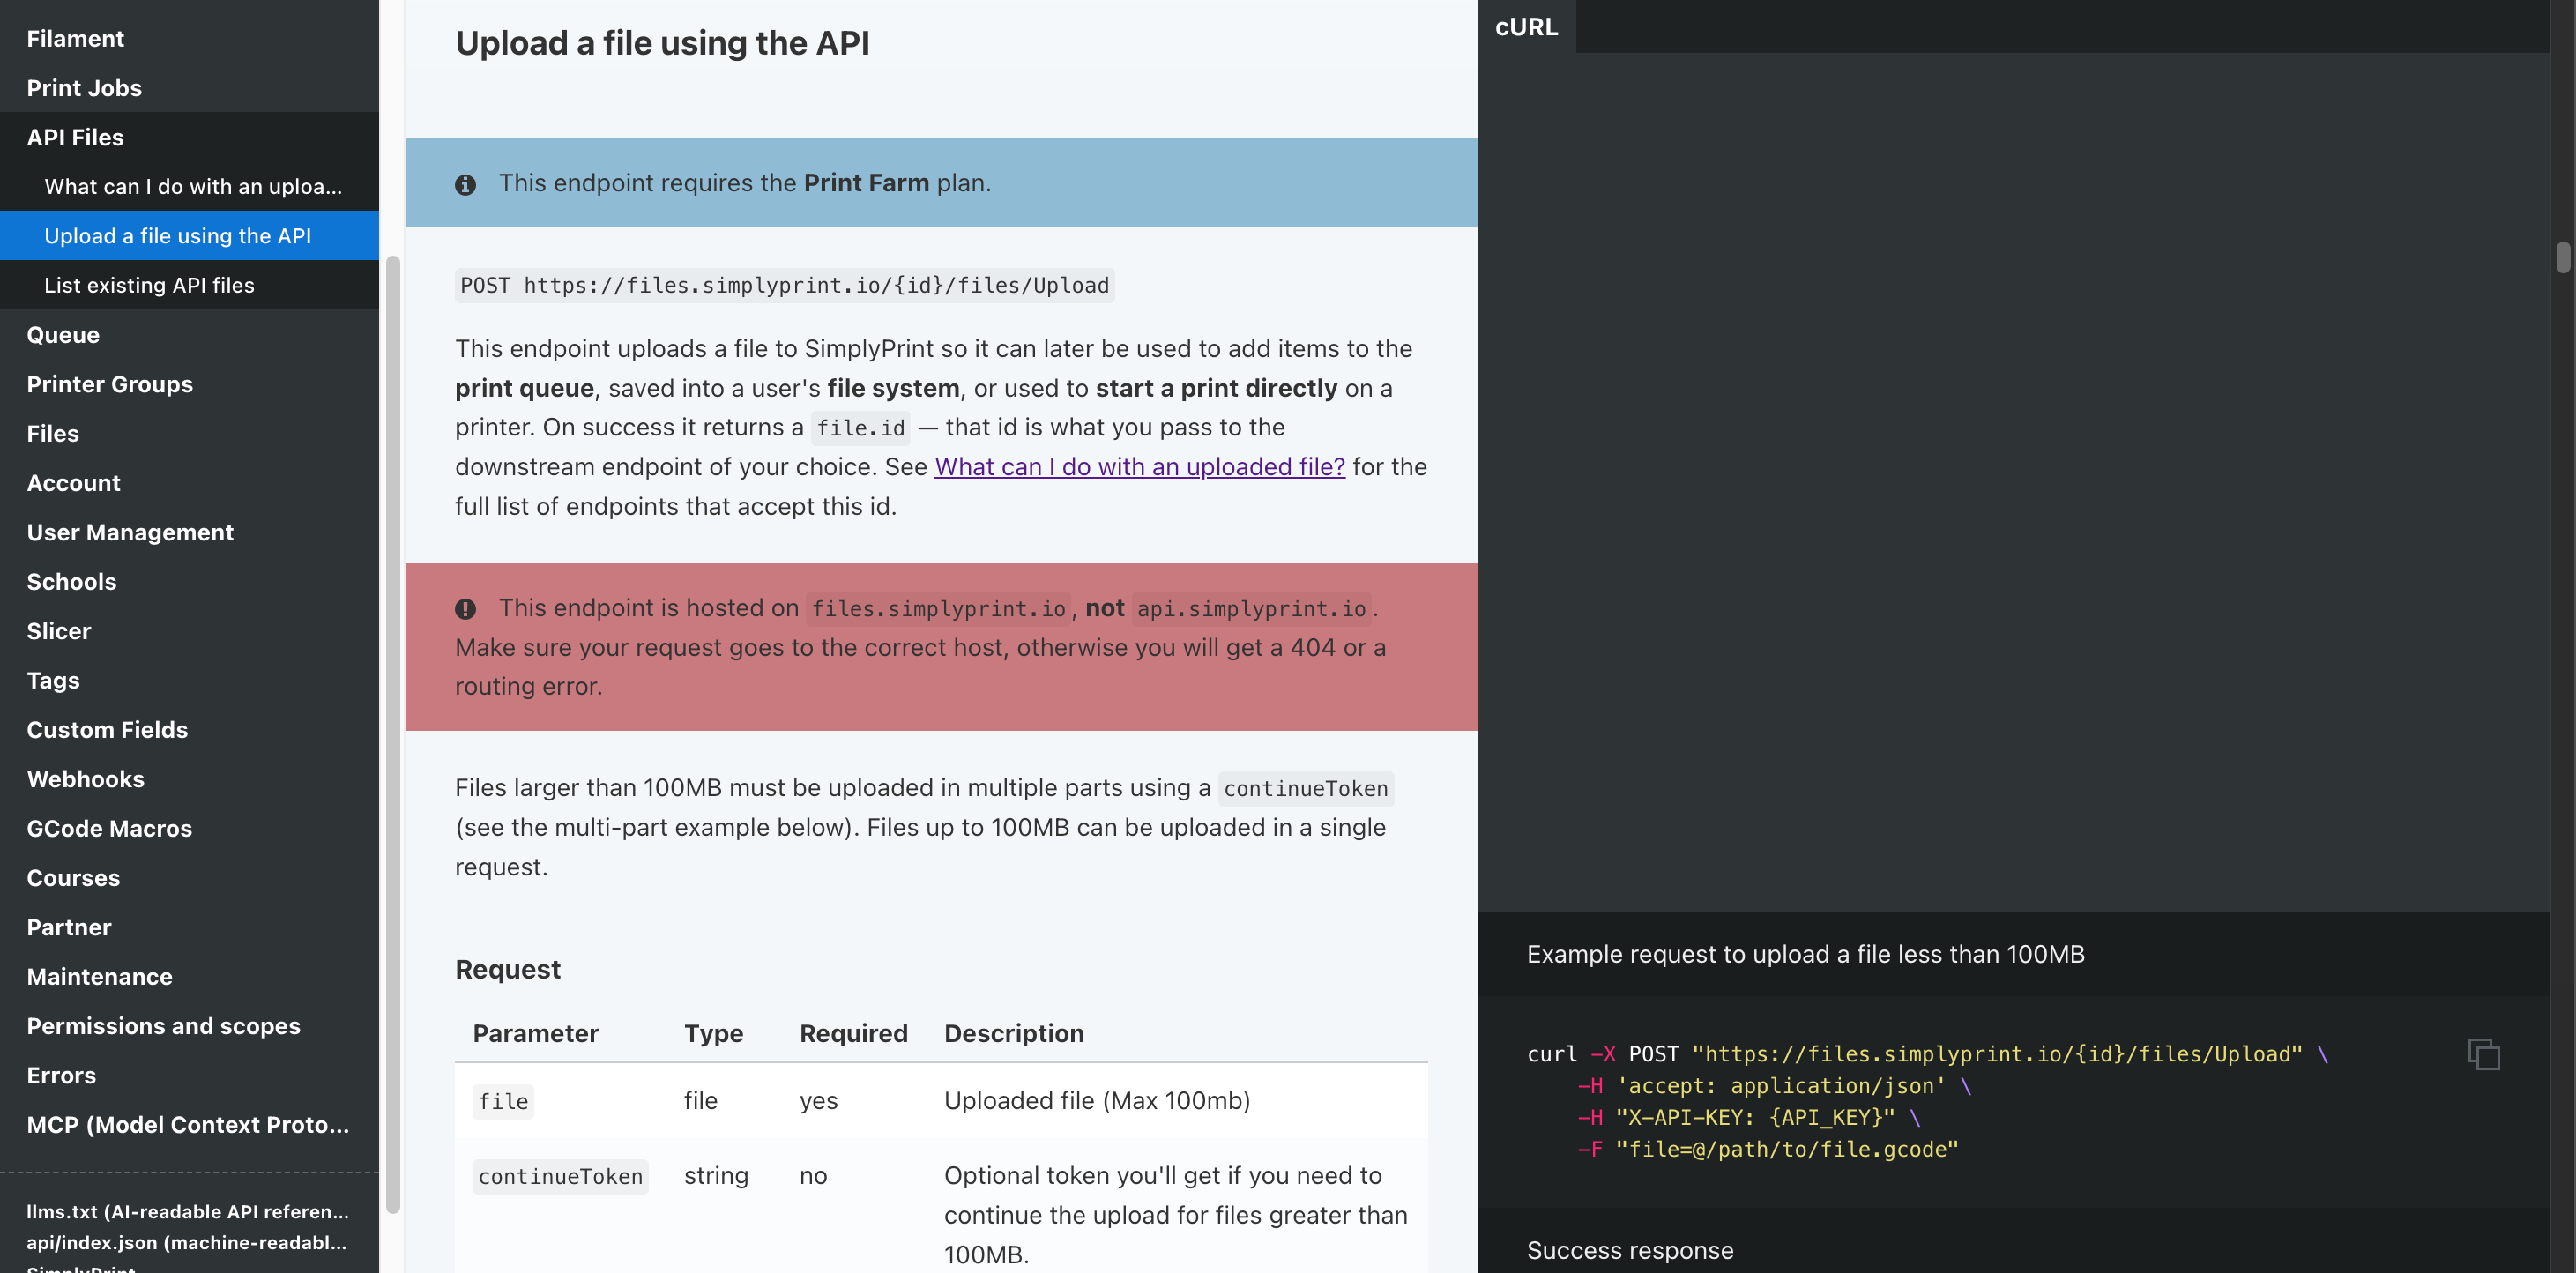The height and width of the screenshot is (1273, 2576).
Task: Click the POST endpoint URL text
Action: coord(785,285)
